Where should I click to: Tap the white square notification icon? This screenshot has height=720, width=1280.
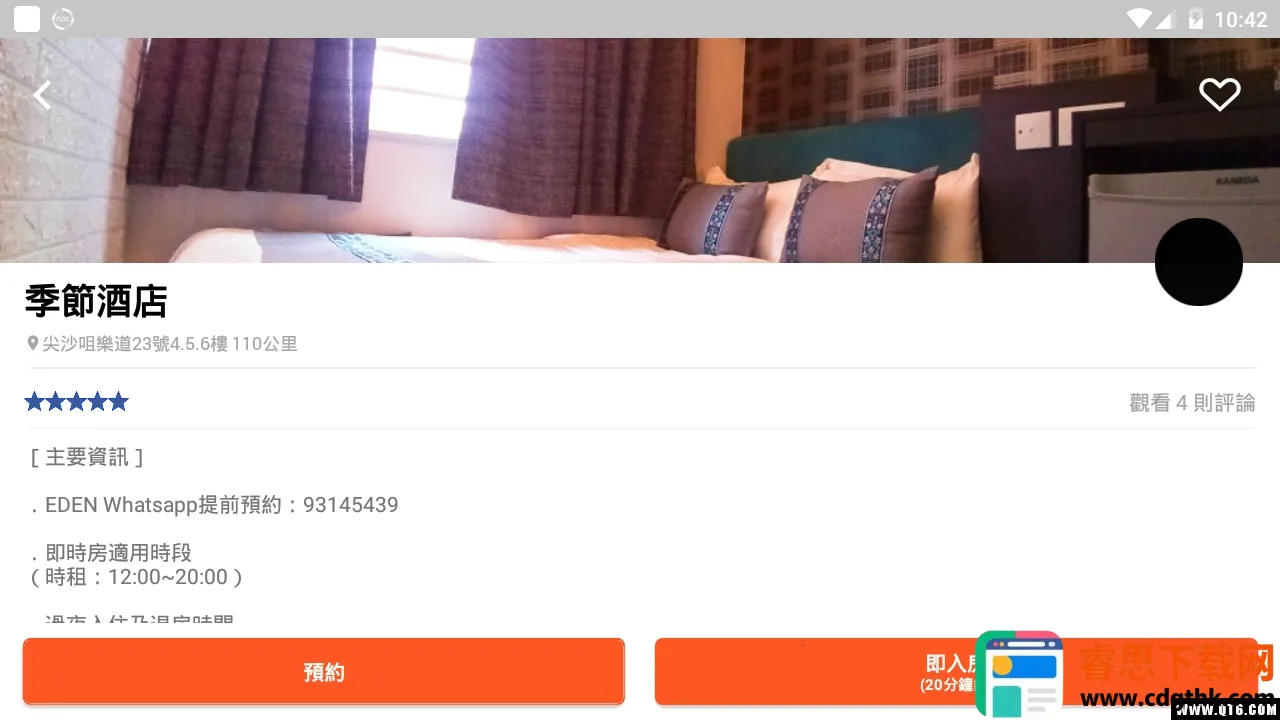coord(27,18)
